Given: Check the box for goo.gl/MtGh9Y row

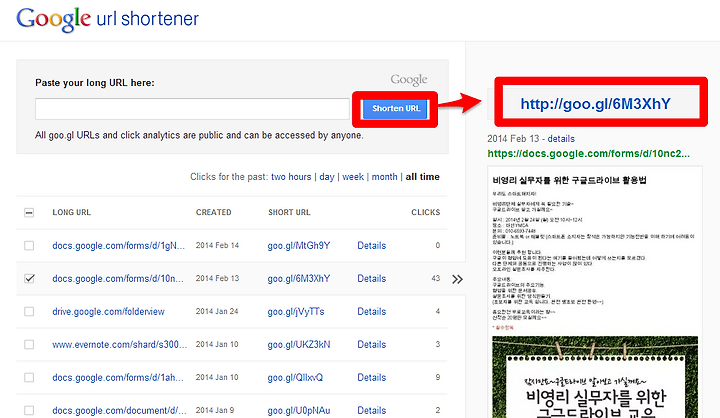Looking at the screenshot, I should coord(29,245).
